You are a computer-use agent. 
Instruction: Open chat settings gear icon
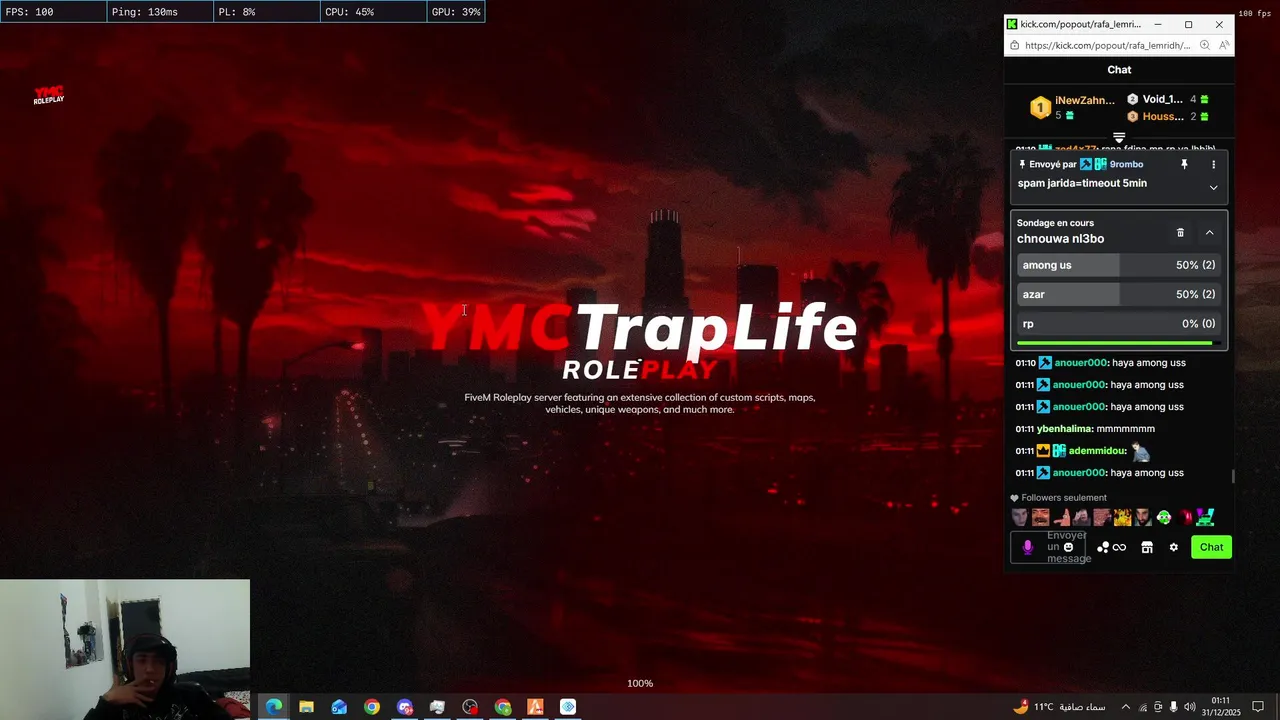(x=1174, y=547)
